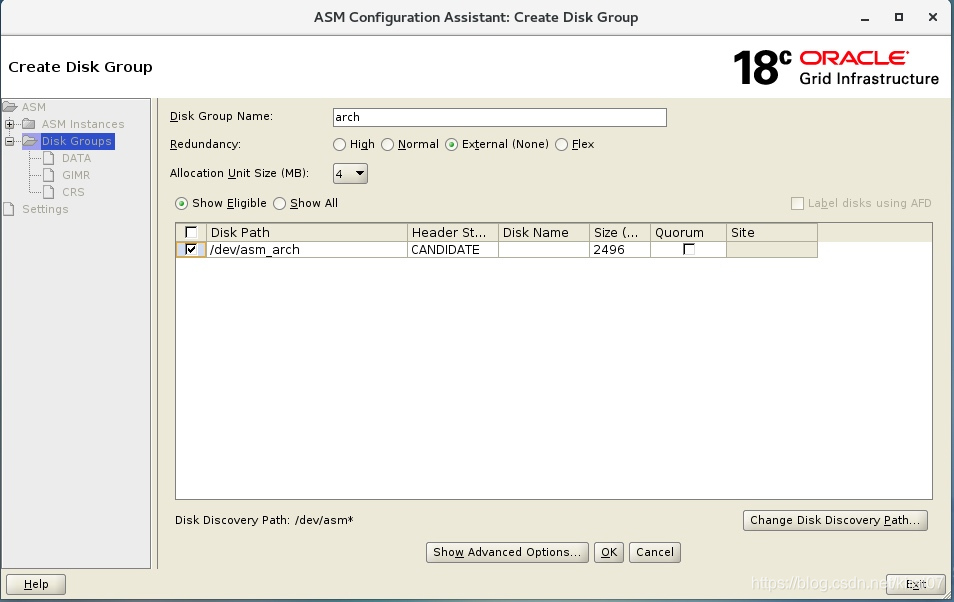Confirm with the OK button
954x602 pixels.
coord(608,553)
